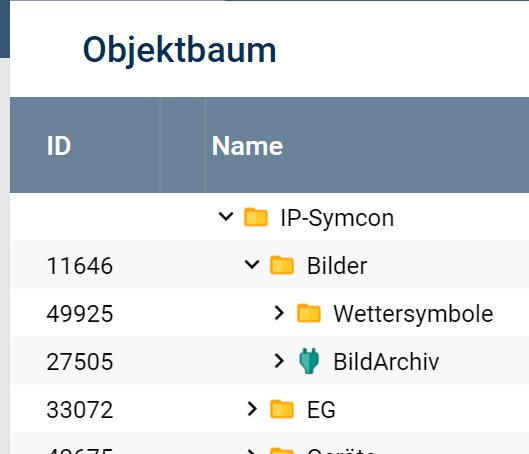Click the green plug icon of BildArchiv
Image resolution: width=529 pixels, height=454 pixels.
[x=309, y=361]
